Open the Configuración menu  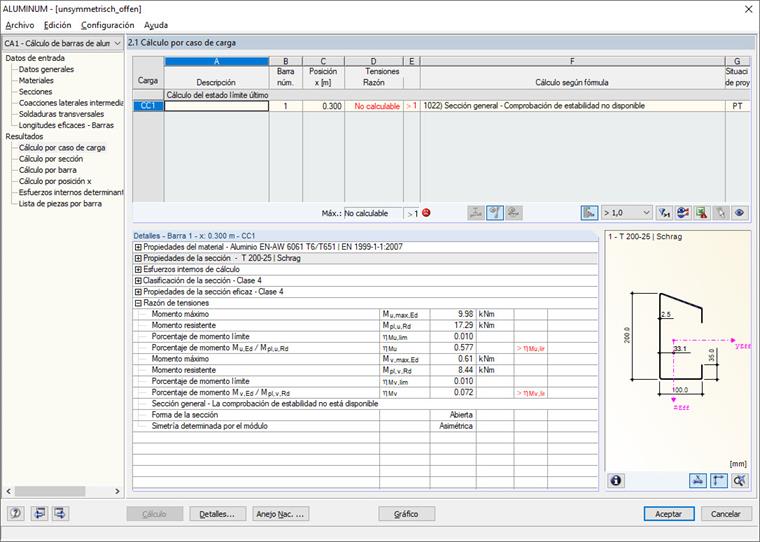(x=108, y=25)
